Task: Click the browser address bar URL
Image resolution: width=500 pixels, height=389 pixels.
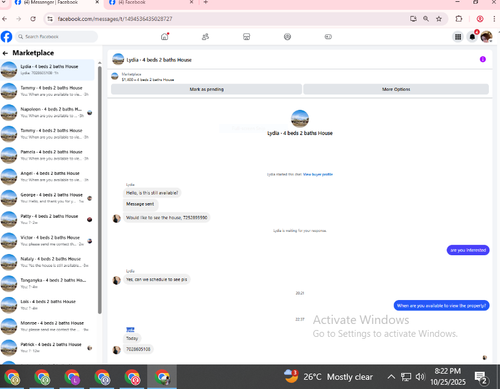Action: click(x=115, y=19)
